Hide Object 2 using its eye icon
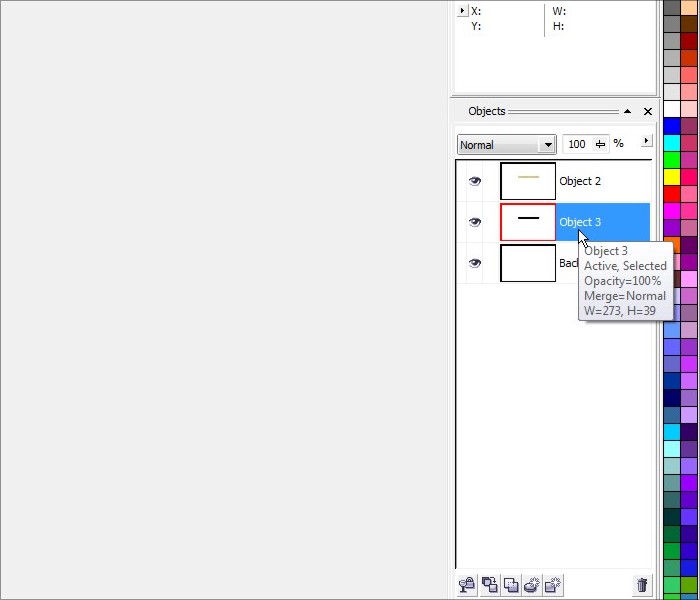700x600 pixels. point(475,181)
